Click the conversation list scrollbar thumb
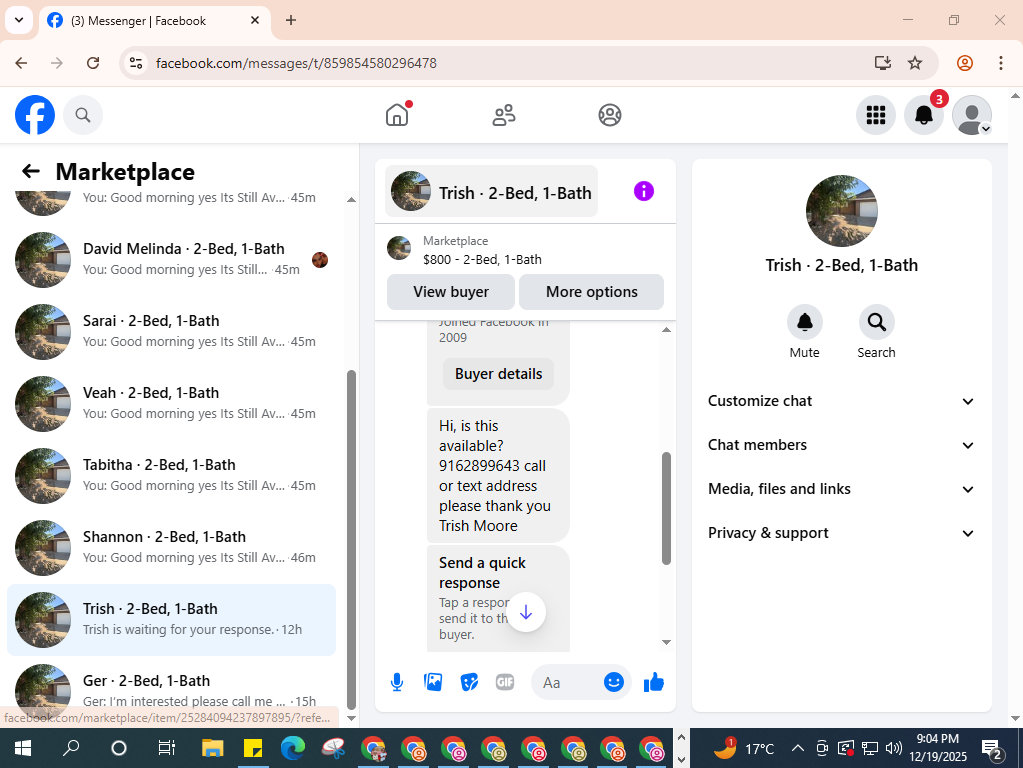This screenshot has height=768, width=1023. pyautogui.click(x=351, y=540)
